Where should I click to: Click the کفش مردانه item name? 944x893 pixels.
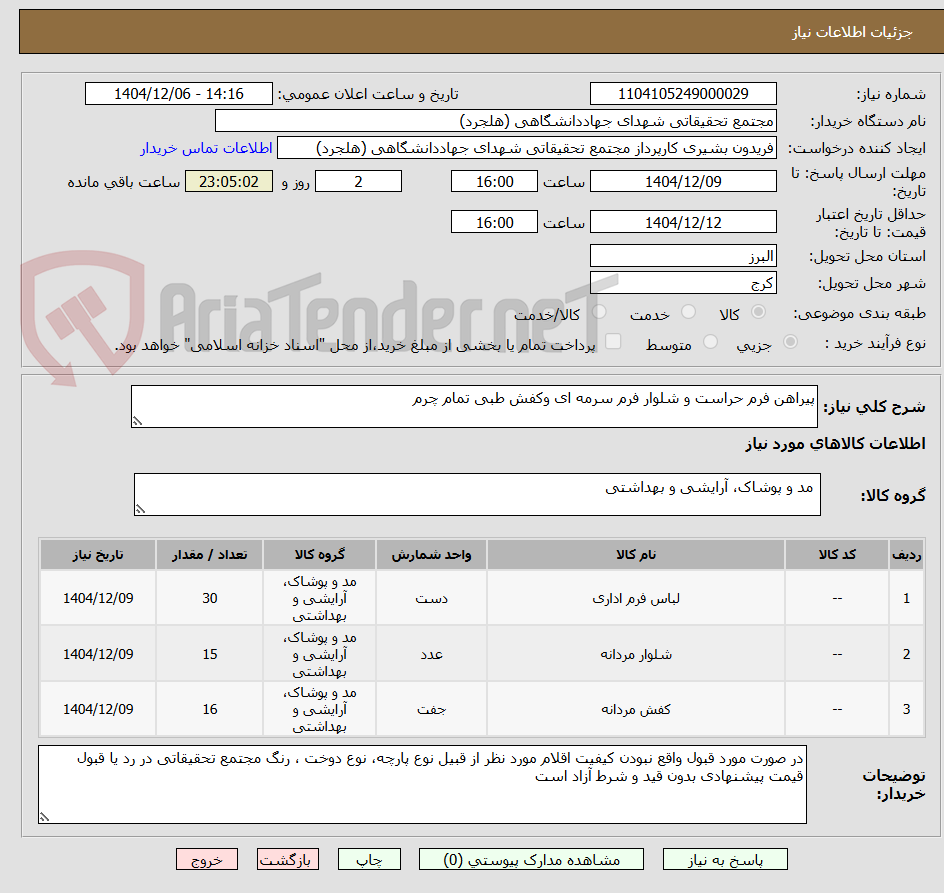tap(636, 709)
